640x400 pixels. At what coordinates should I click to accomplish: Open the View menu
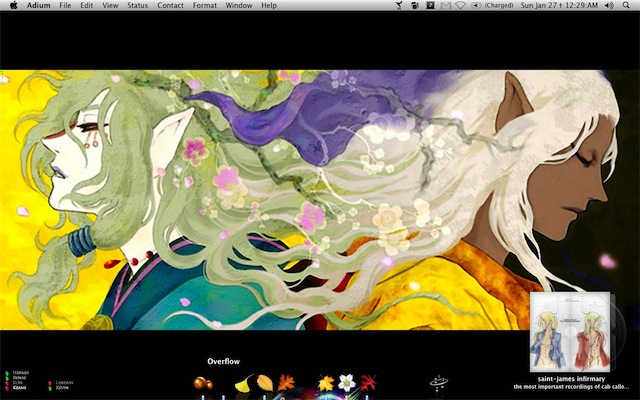110,5
